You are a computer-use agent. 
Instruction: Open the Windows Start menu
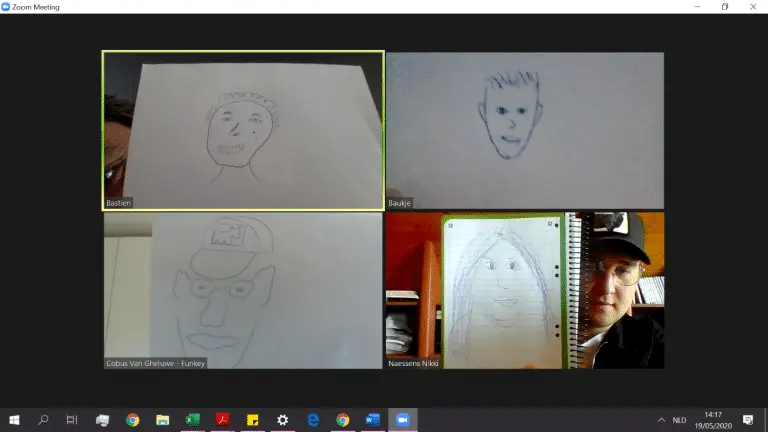coord(14,420)
